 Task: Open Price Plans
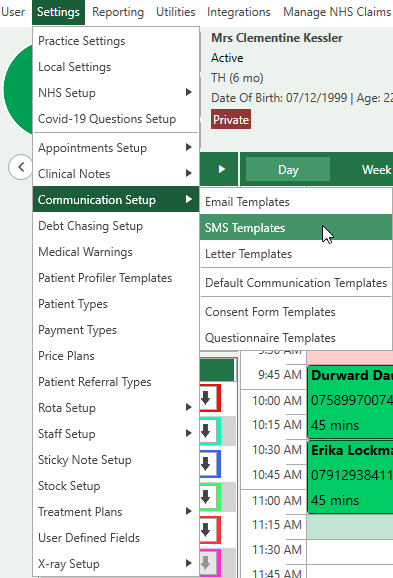[x=116, y=356]
